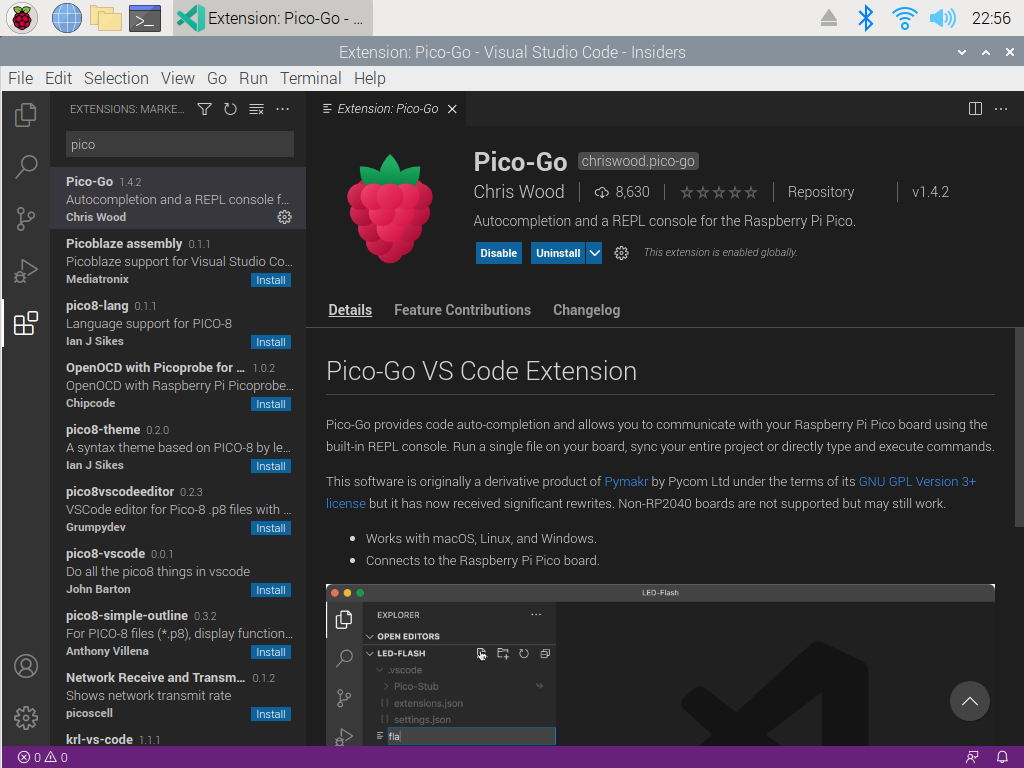Install pico8-theme extension

click(x=270, y=466)
